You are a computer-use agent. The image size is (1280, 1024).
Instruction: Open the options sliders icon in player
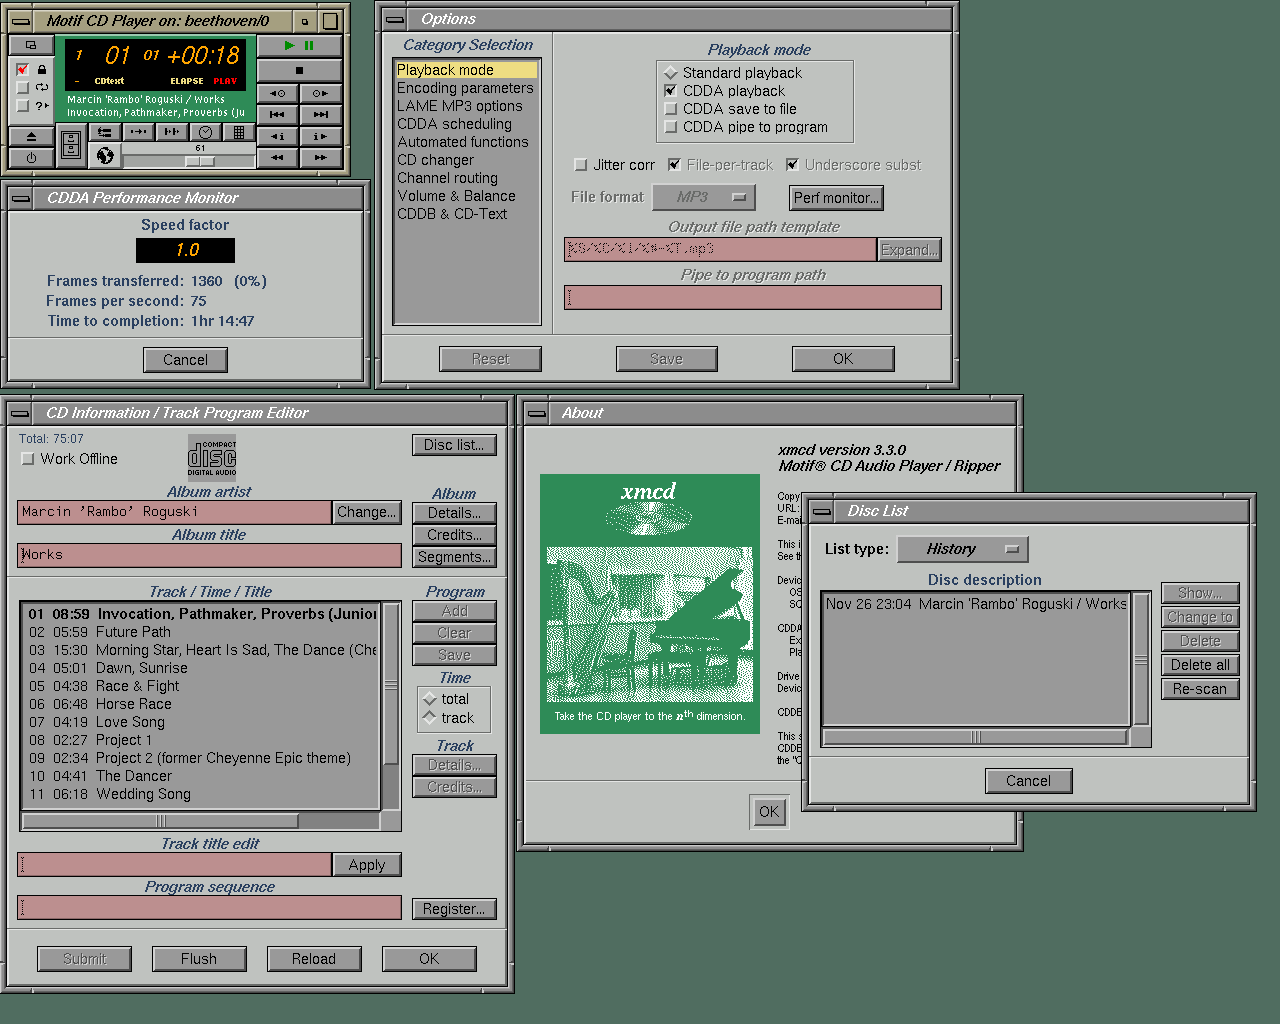pyautogui.click(x=104, y=132)
